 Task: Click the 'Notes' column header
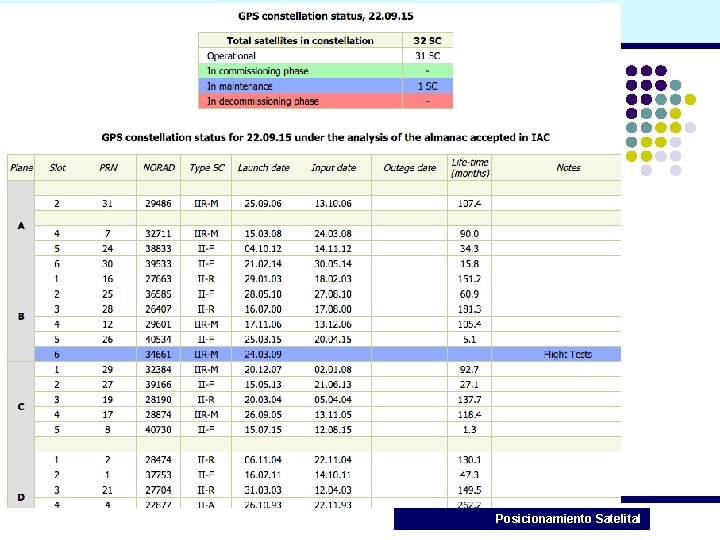tap(568, 168)
